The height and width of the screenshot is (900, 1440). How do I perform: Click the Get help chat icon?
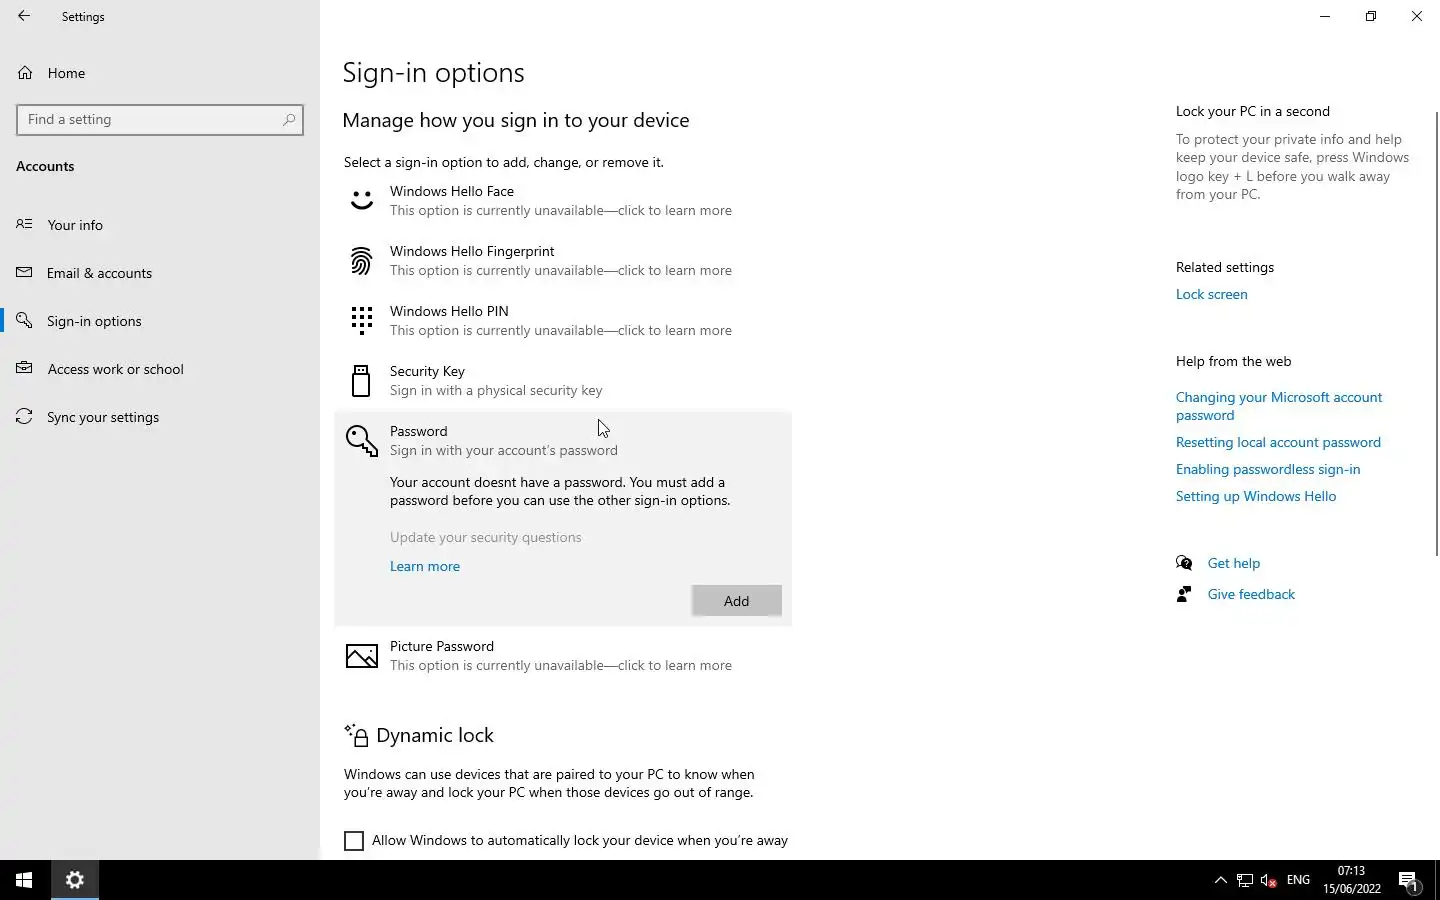point(1184,563)
